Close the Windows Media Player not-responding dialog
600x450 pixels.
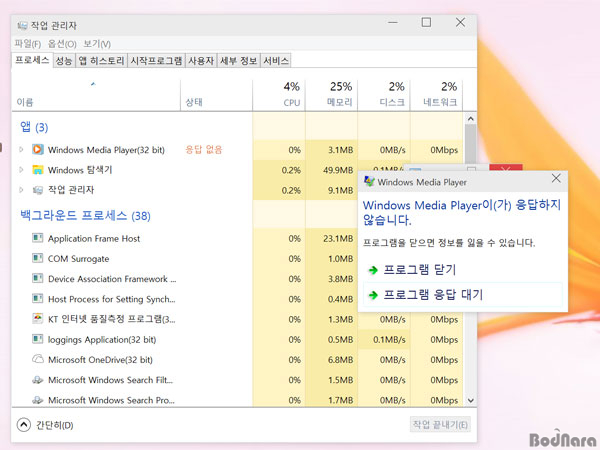pos(556,178)
